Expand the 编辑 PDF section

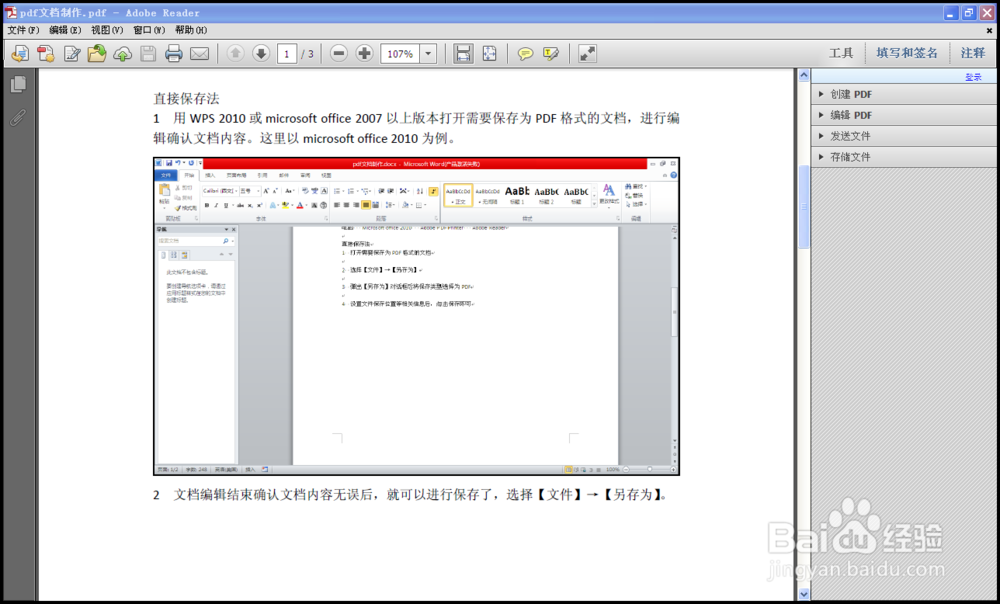(x=904, y=115)
